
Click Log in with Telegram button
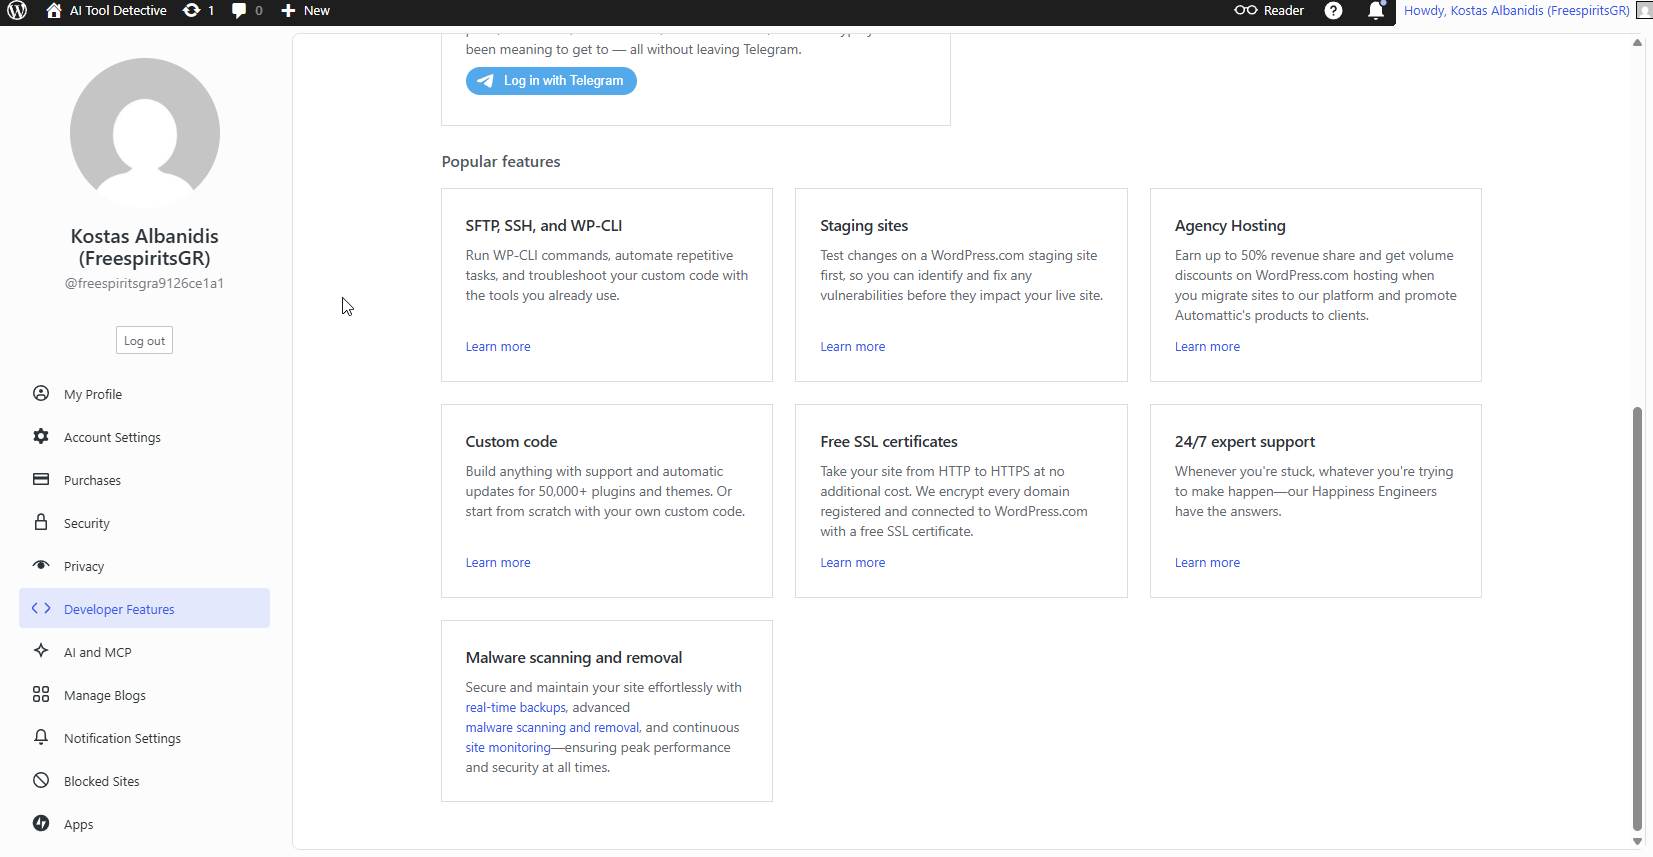[551, 81]
